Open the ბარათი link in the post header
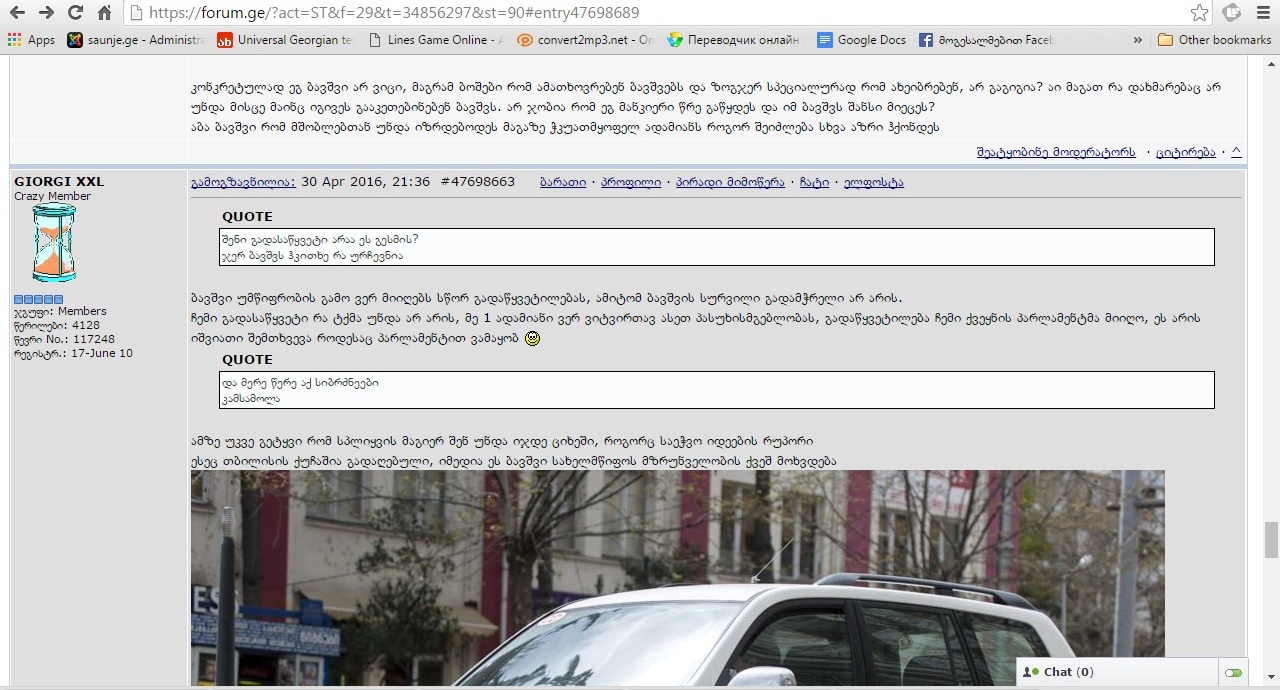The width and height of the screenshot is (1280, 690). [x=563, y=182]
